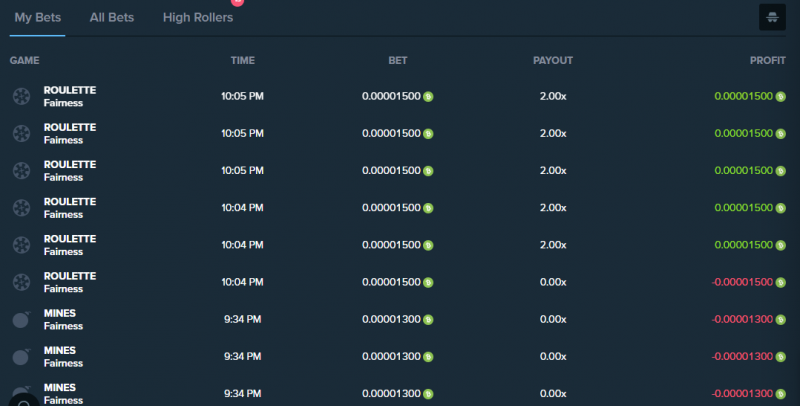This screenshot has width=800, height=406.
Task: Click the coin icon beside the topmost row's bet
Action: 428,96
